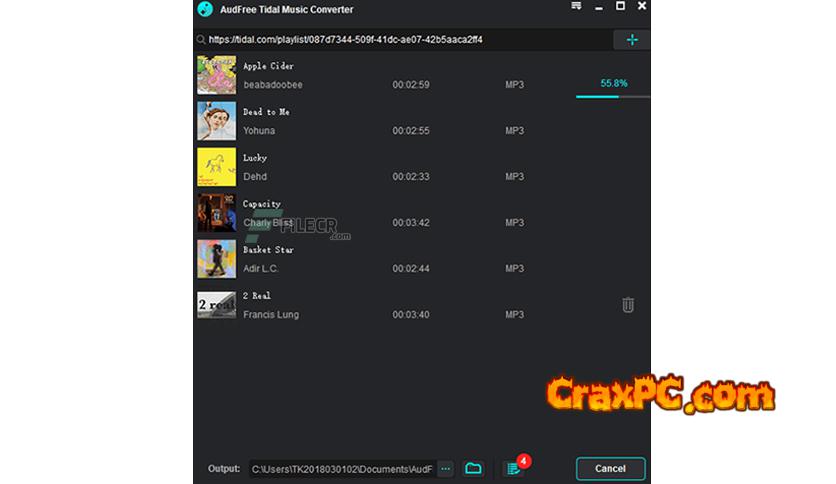Select the Apple Cider album thumbnail

pos(216,75)
